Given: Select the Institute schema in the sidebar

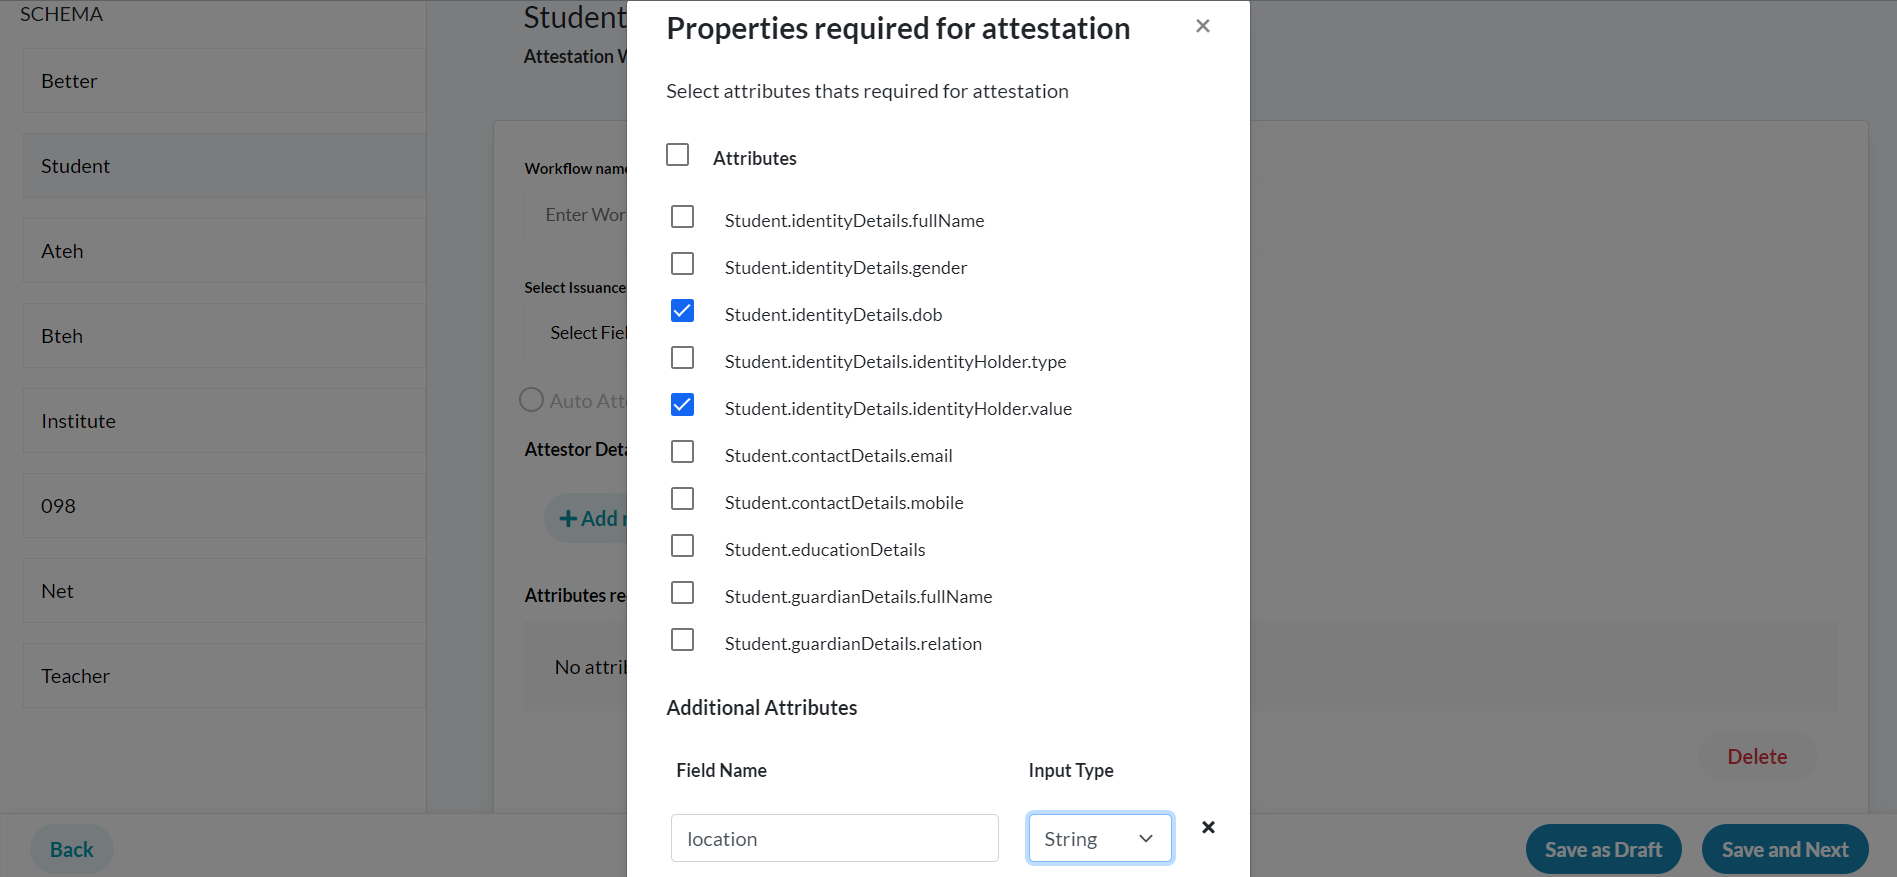Looking at the screenshot, I should [223, 420].
